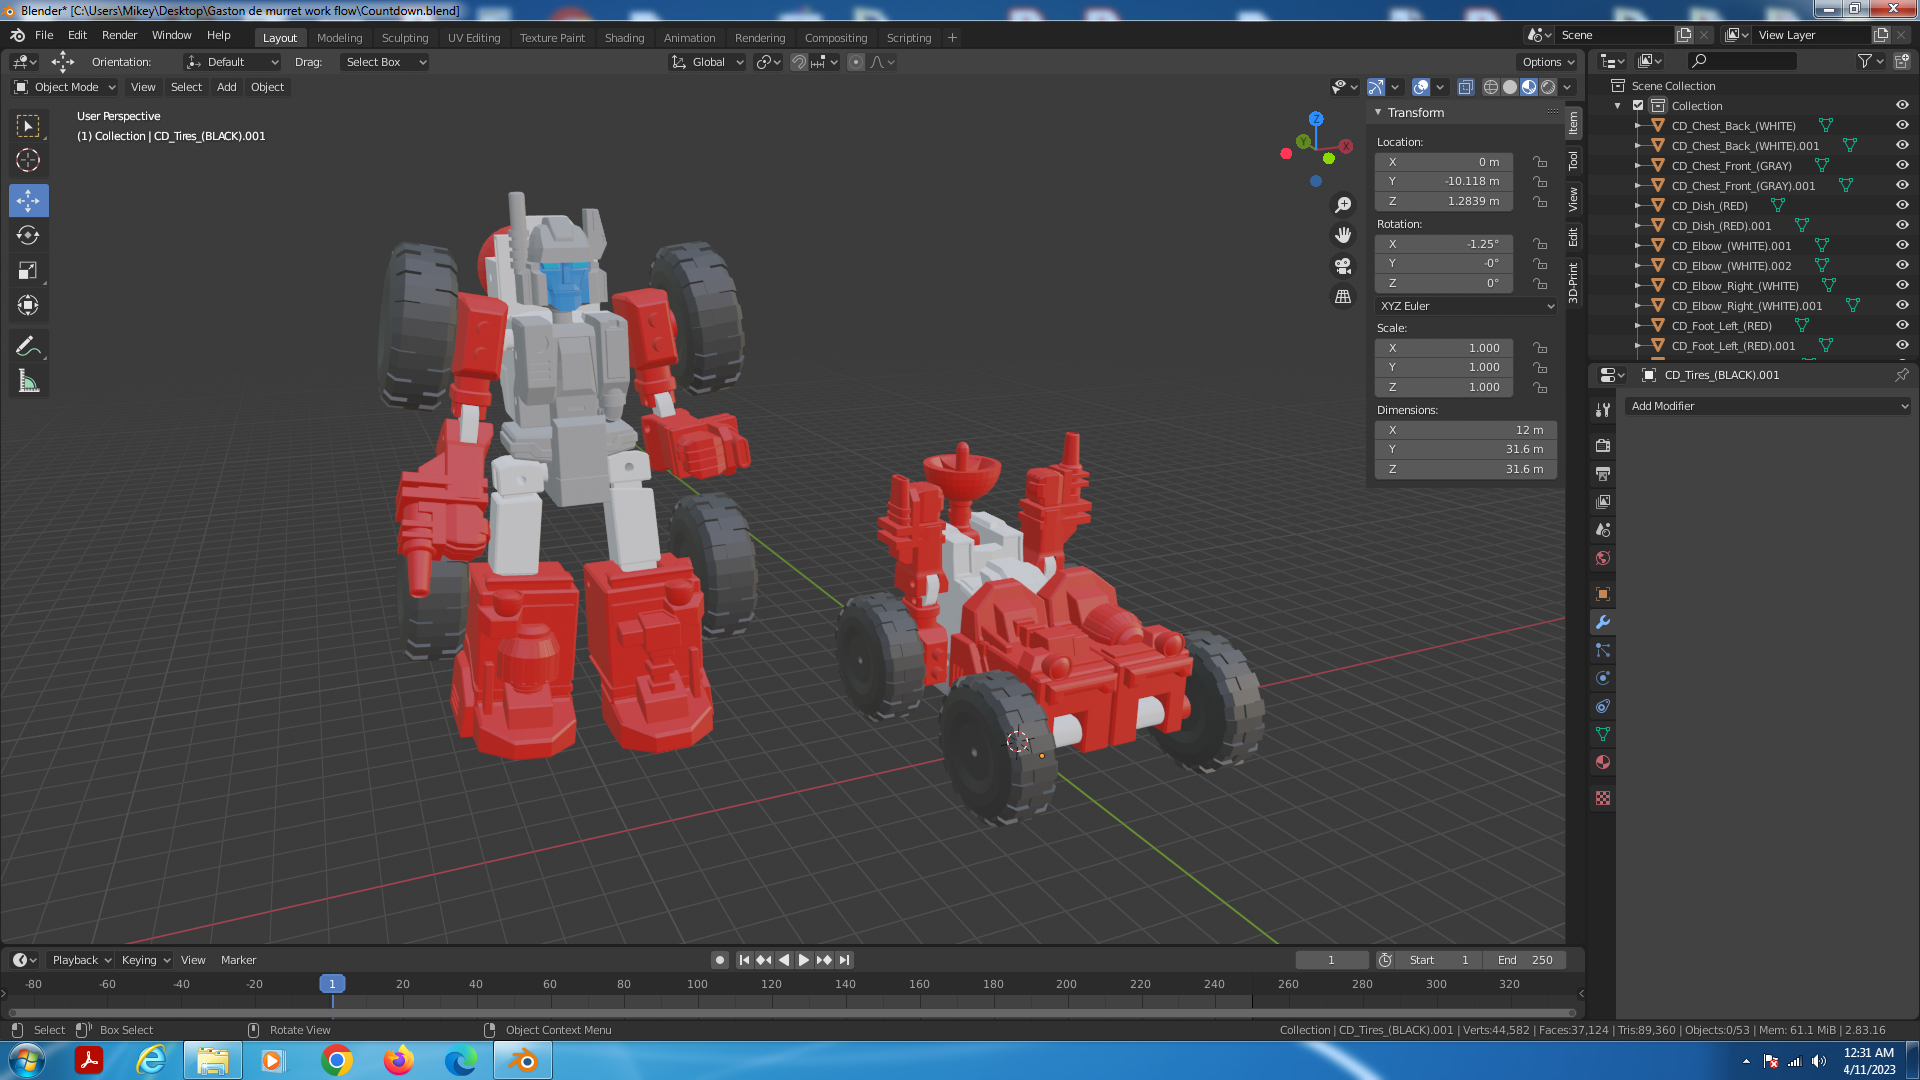
Task: Open the Animation workspace tab
Action: pos(689,38)
